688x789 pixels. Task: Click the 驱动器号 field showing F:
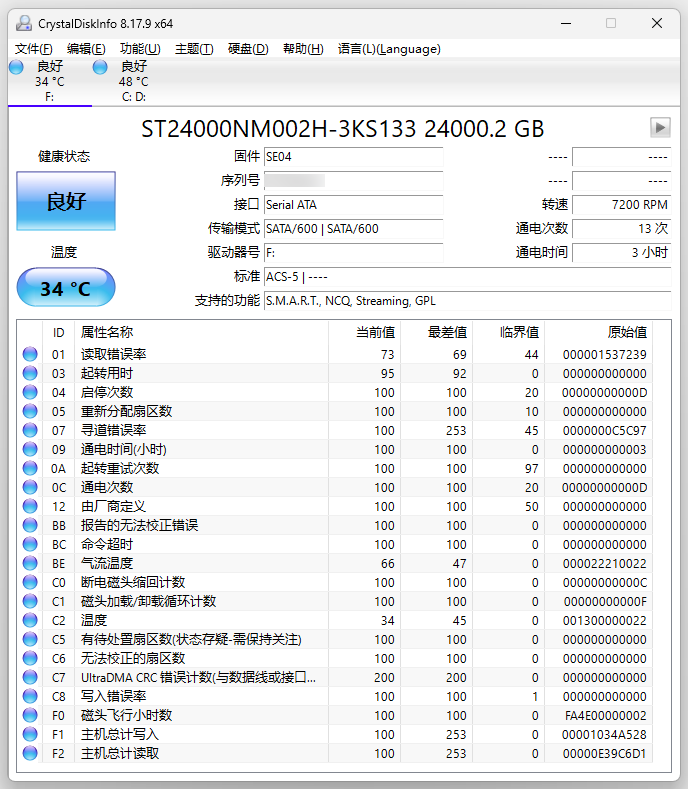353,253
